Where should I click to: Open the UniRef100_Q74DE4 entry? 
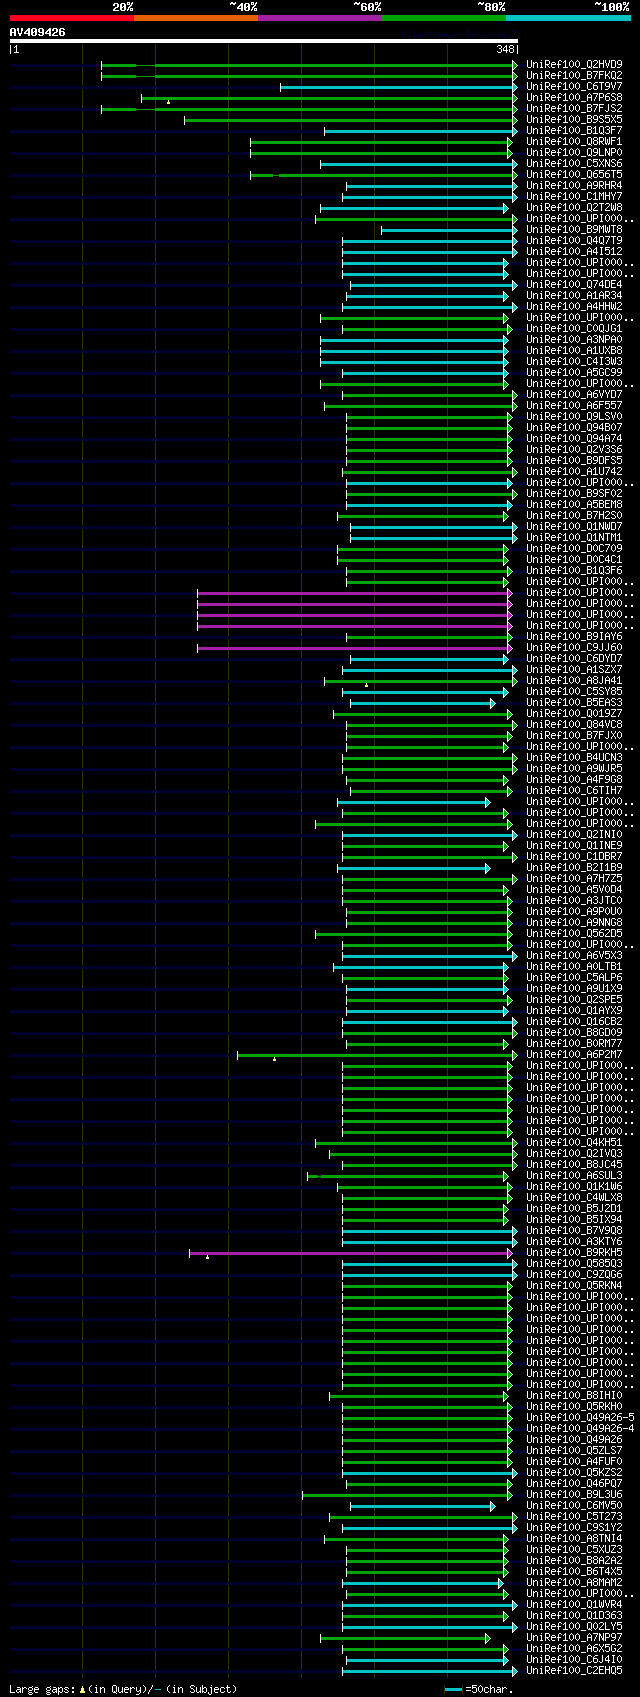pyautogui.click(x=574, y=285)
